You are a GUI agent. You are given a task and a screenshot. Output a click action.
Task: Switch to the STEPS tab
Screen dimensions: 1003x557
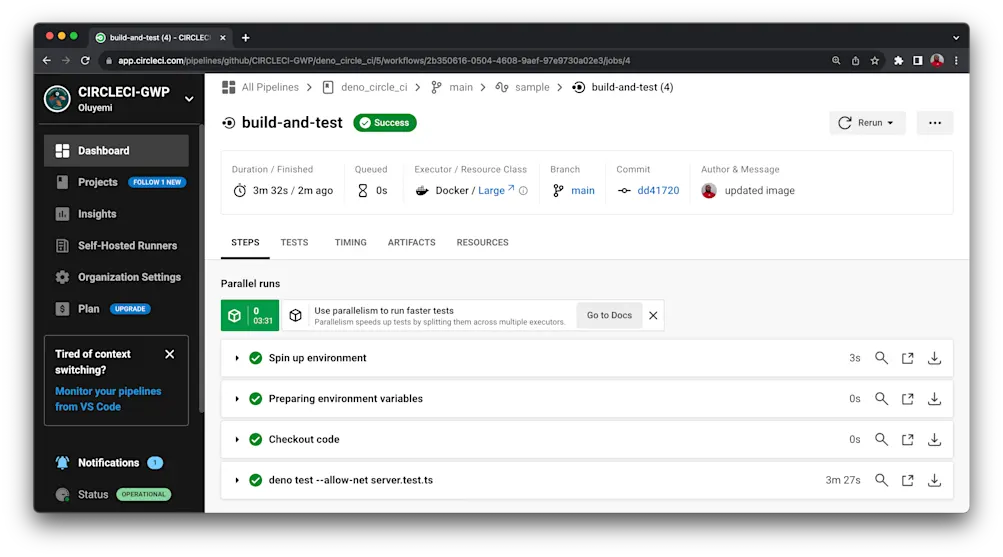(245, 242)
